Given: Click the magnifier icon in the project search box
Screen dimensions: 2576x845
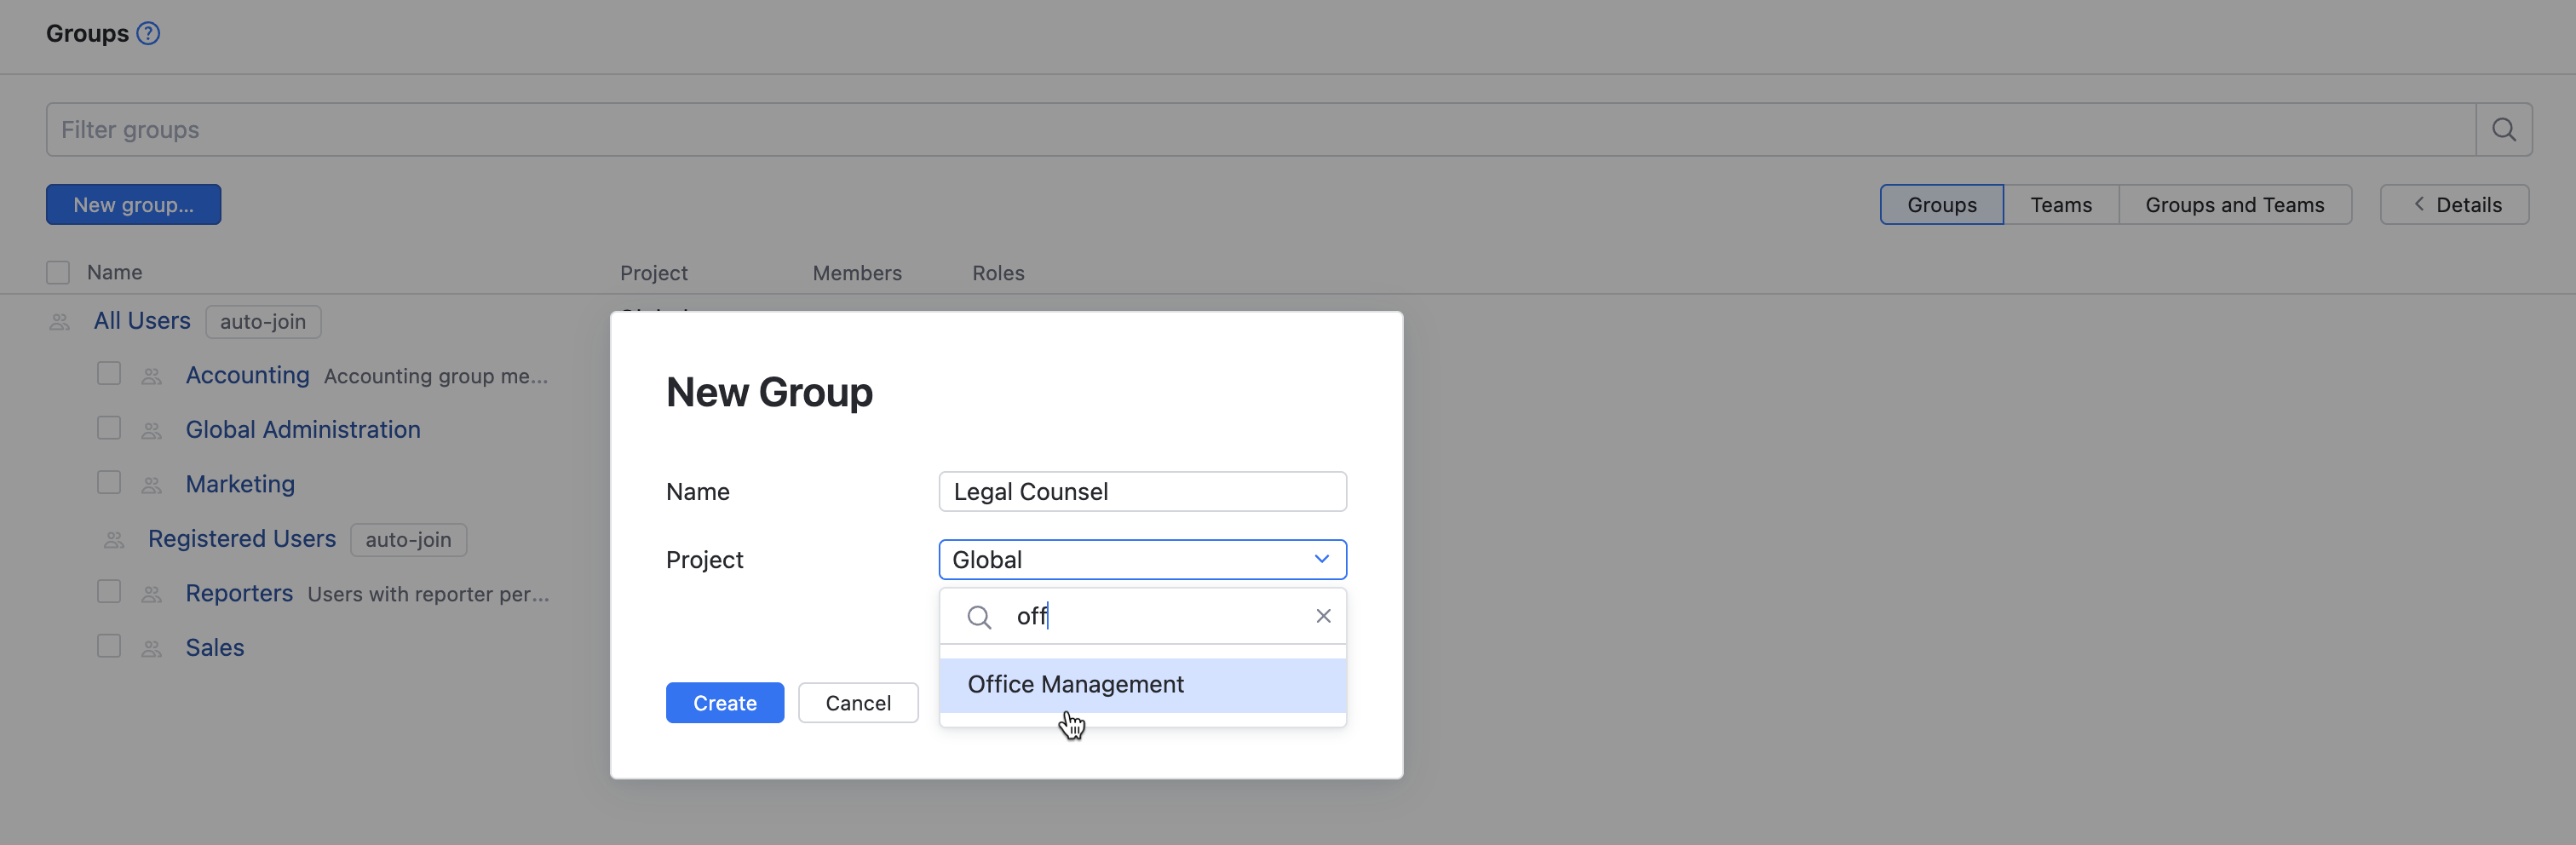Looking at the screenshot, I should 979,617.
